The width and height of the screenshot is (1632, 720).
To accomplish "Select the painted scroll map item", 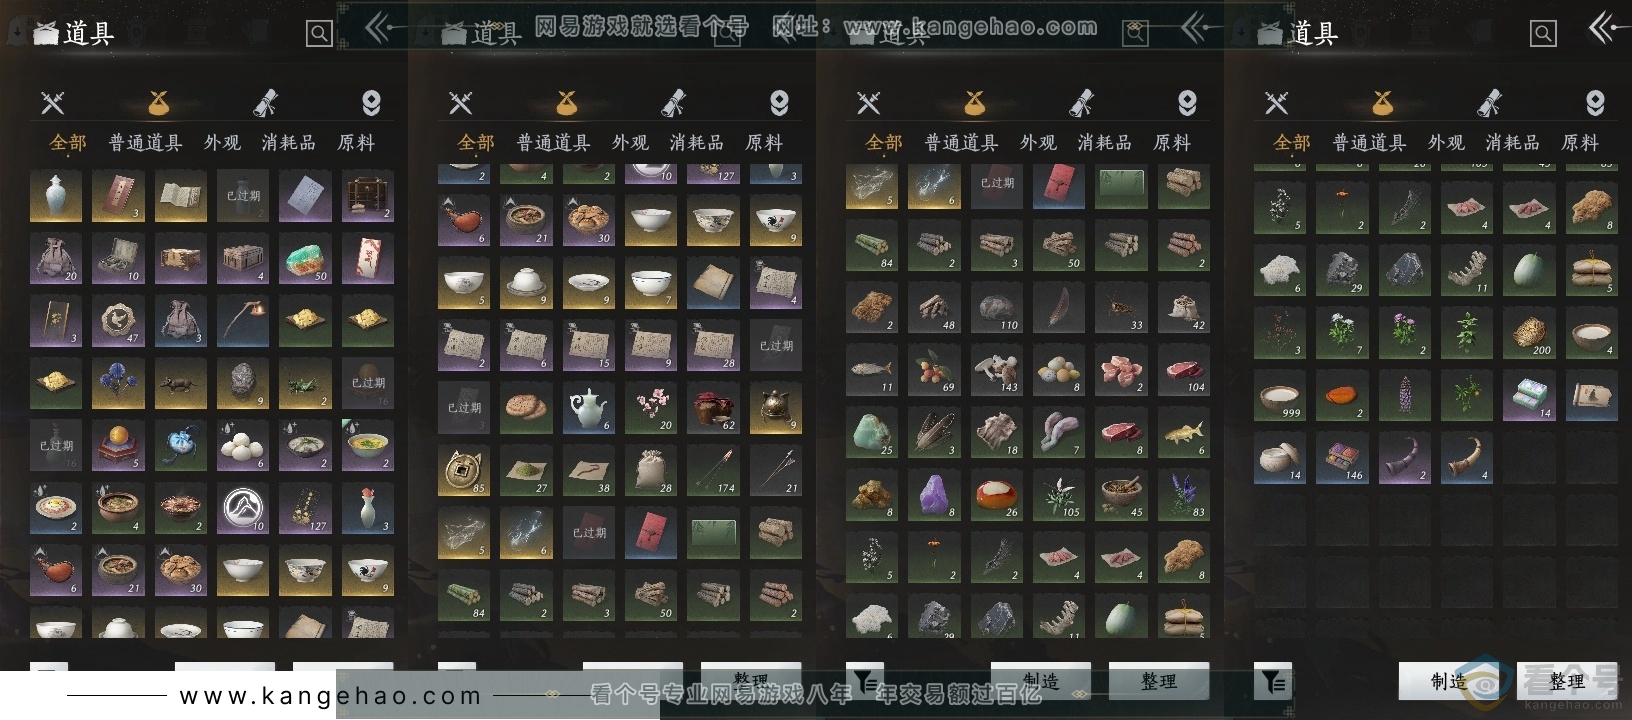I will (1591, 395).
